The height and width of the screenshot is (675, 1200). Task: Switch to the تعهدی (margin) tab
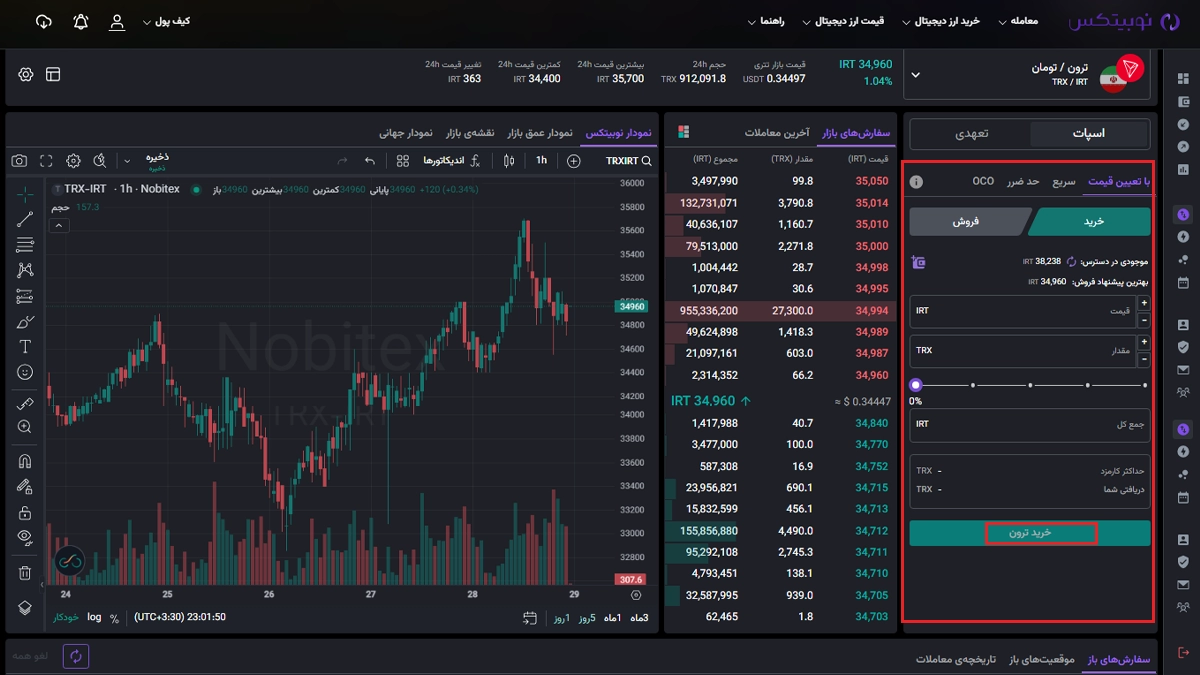[972, 133]
